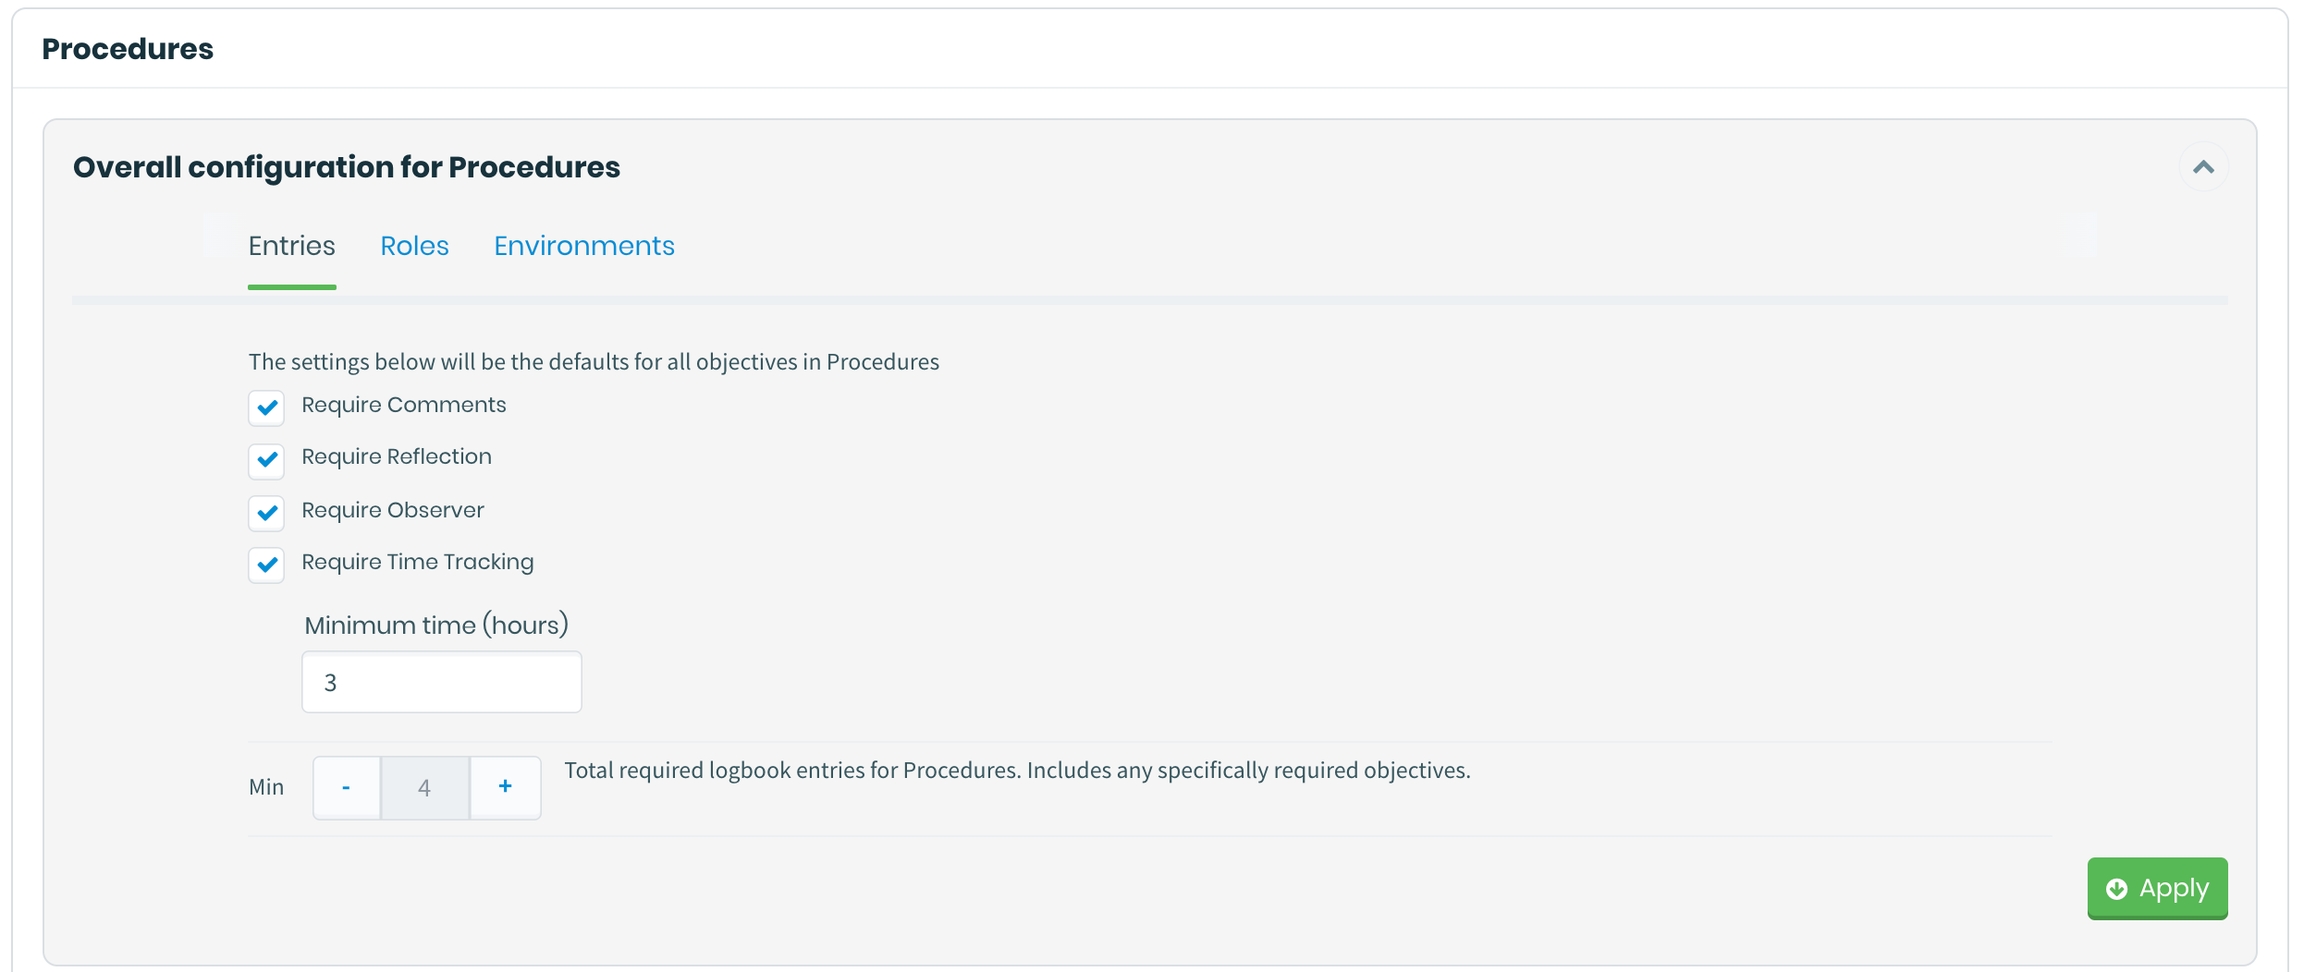Uncheck the Require Reflection checkbox

[267, 460]
